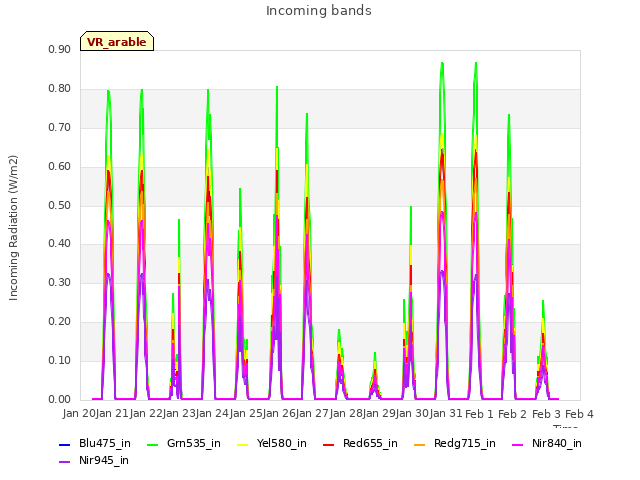Click the 0.00 y-axis tick label

point(60,400)
